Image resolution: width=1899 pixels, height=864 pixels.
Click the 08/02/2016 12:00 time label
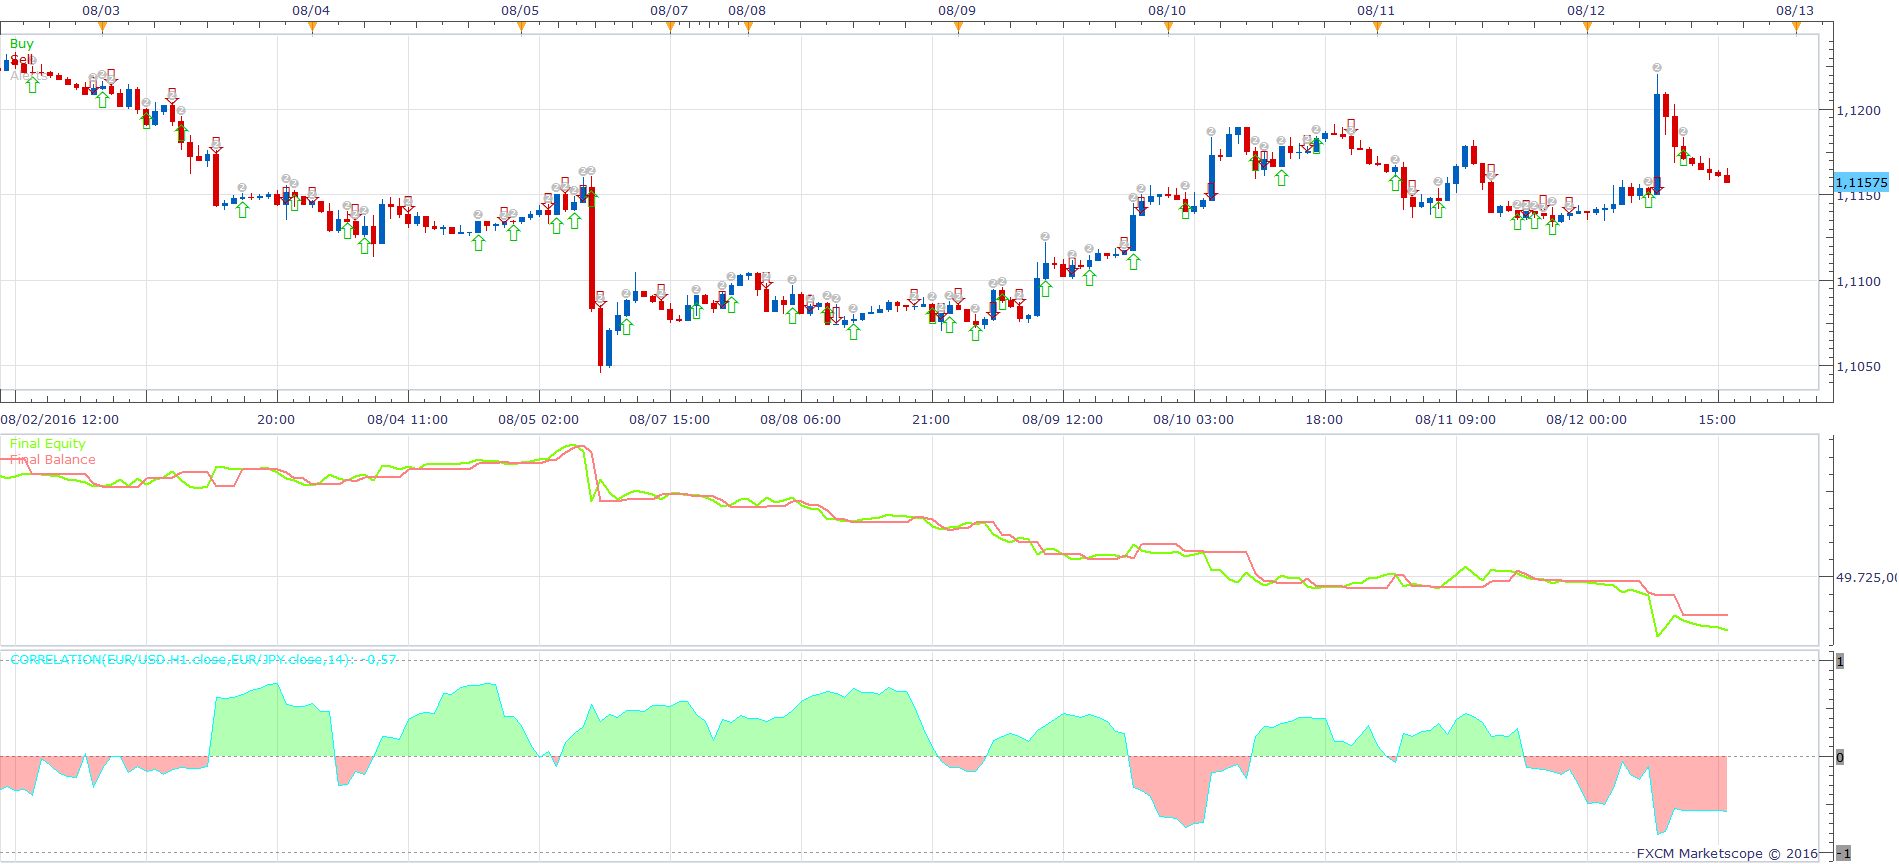(60, 420)
